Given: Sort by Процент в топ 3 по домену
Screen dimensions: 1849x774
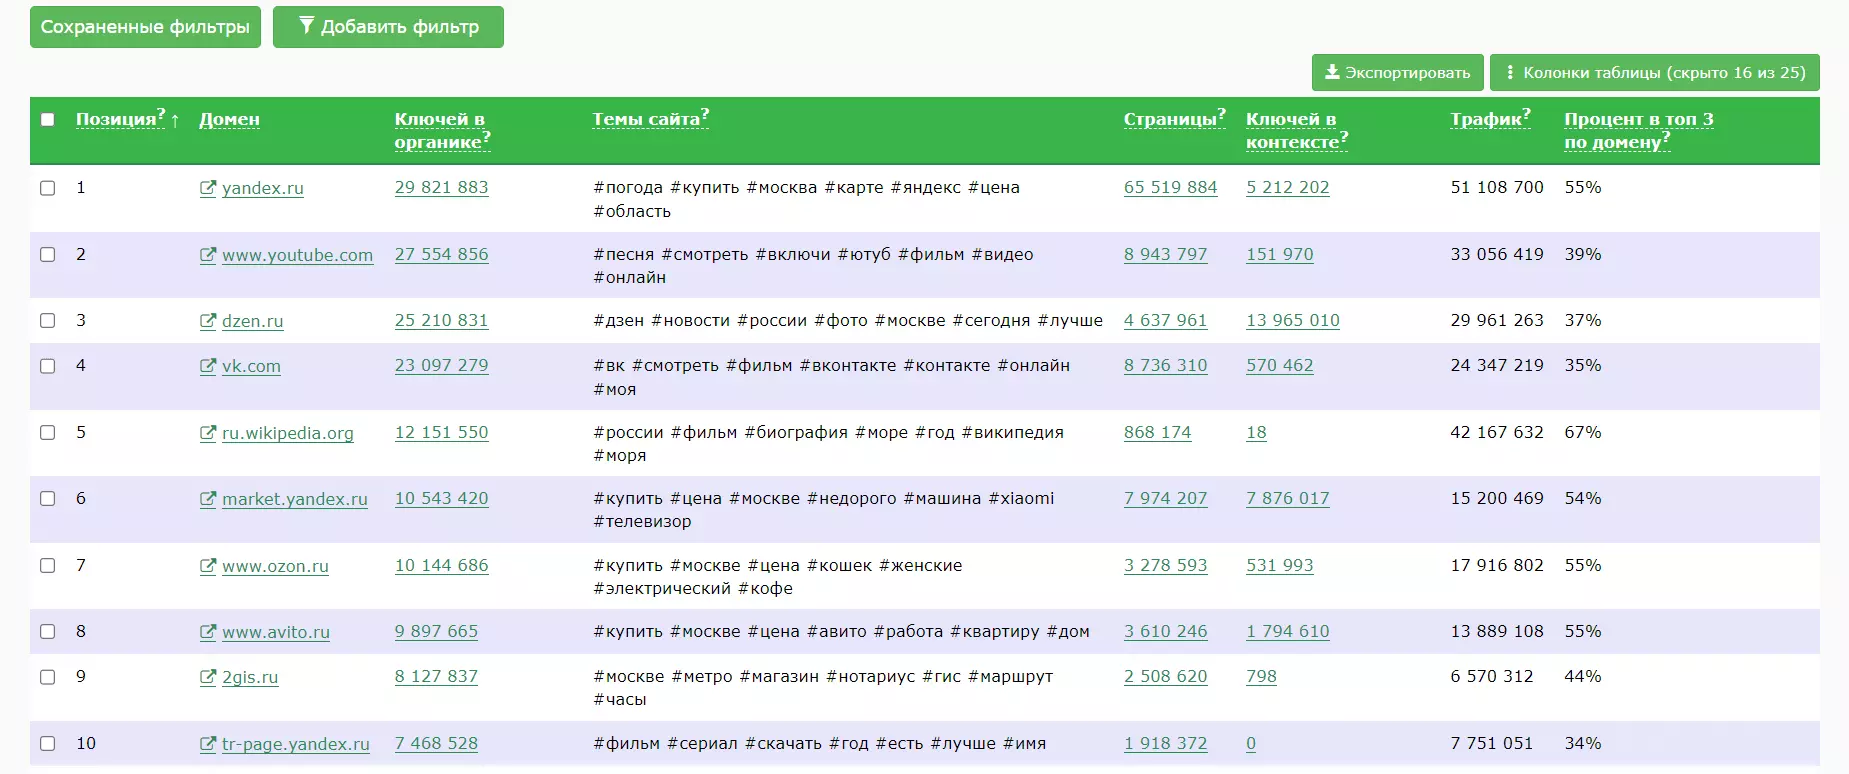Looking at the screenshot, I should pyautogui.click(x=1638, y=130).
